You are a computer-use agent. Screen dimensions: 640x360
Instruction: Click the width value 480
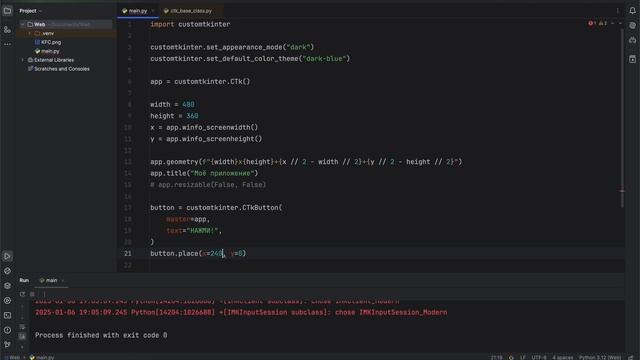(x=188, y=104)
